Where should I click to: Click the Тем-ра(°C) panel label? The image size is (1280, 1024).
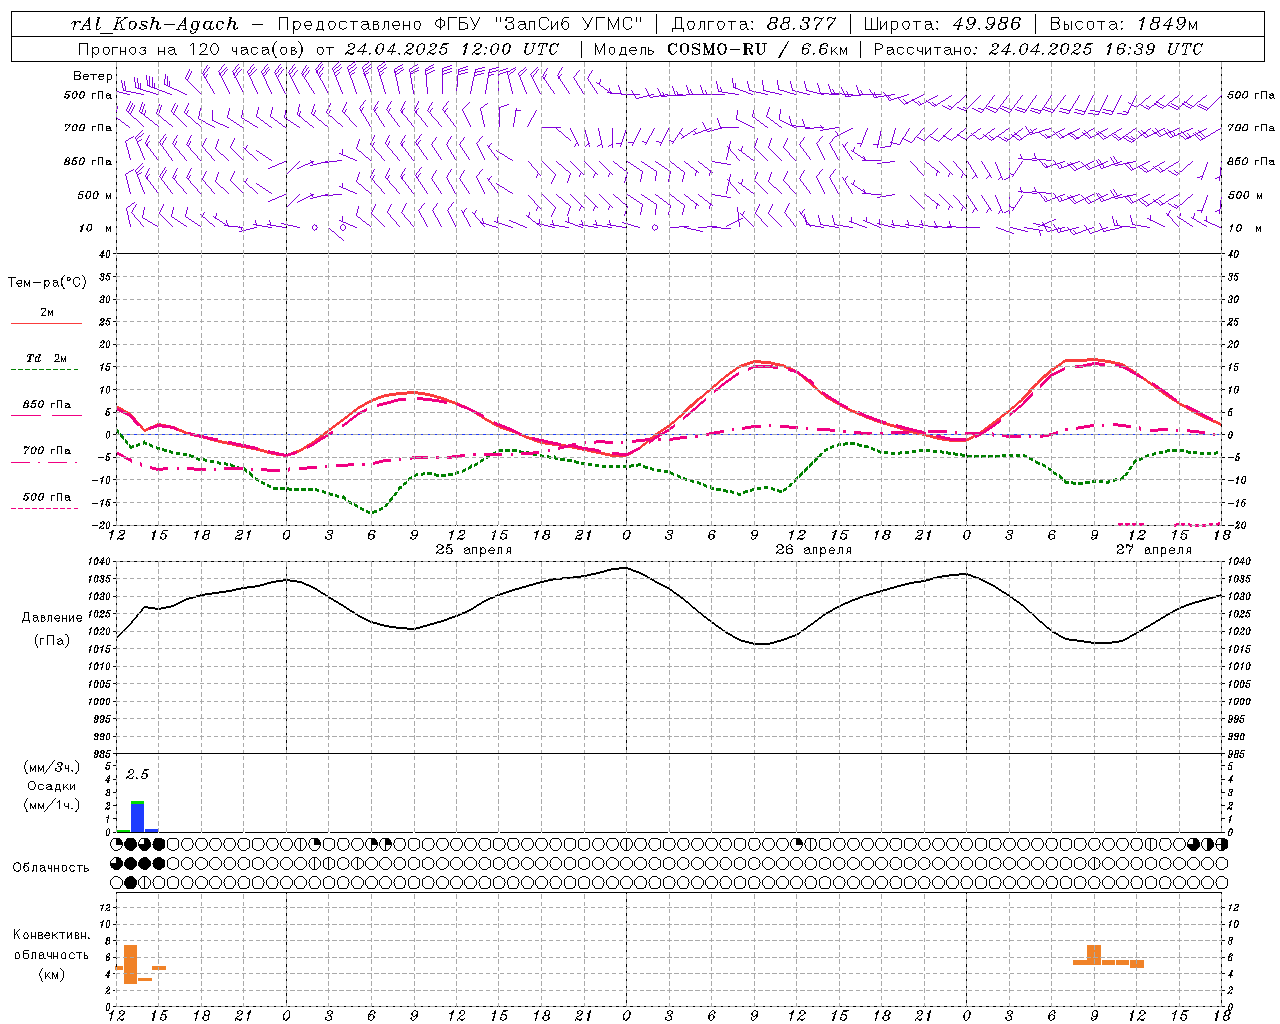(47, 283)
